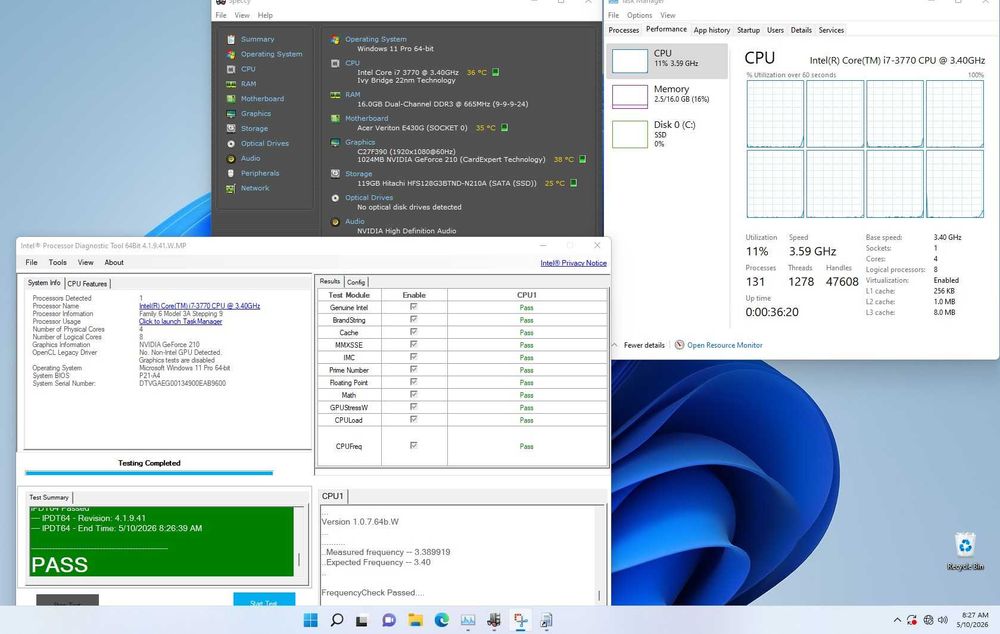
Task: Open Chat icon on taskbar
Action: point(389,620)
